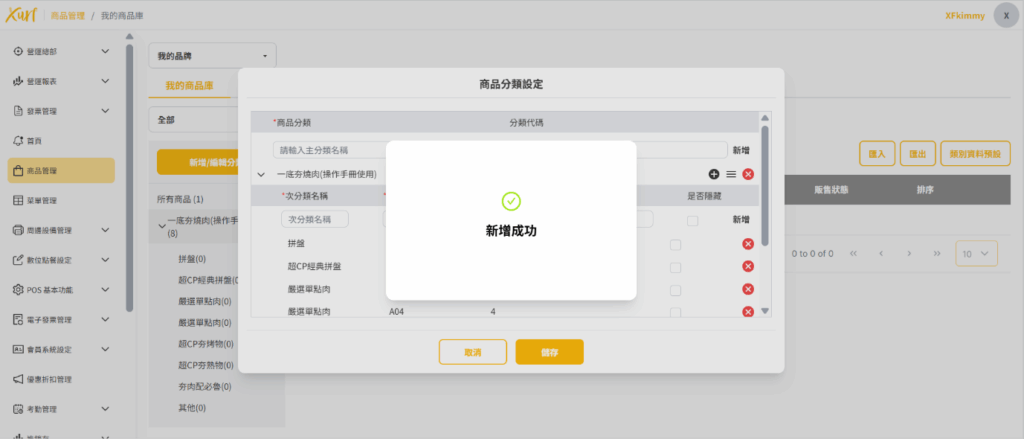This screenshot has height=439, width=1024.
Task: Click the 首頁 home icon in sidebar
Action: (x=18, y=141)
